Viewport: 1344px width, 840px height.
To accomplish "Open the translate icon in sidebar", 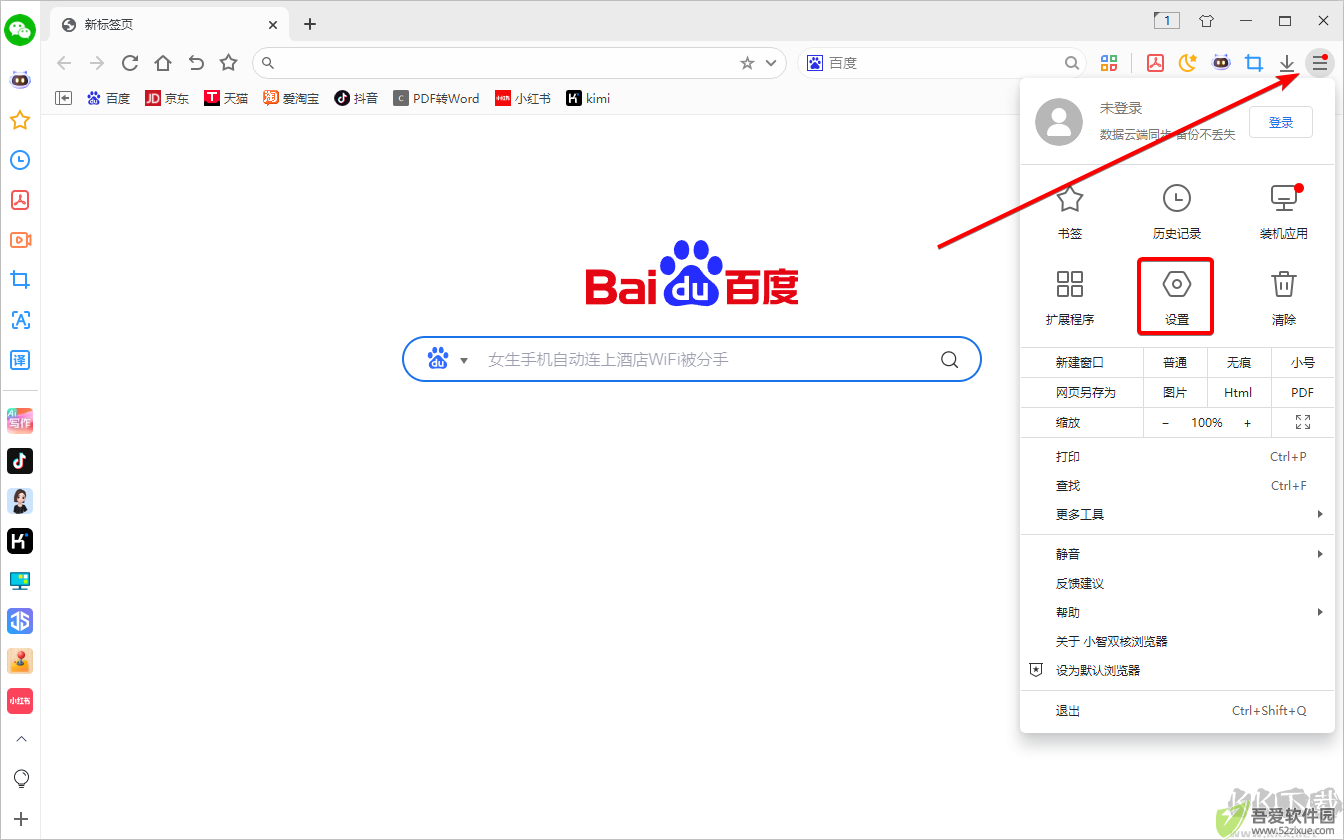I will pos(20,360).
